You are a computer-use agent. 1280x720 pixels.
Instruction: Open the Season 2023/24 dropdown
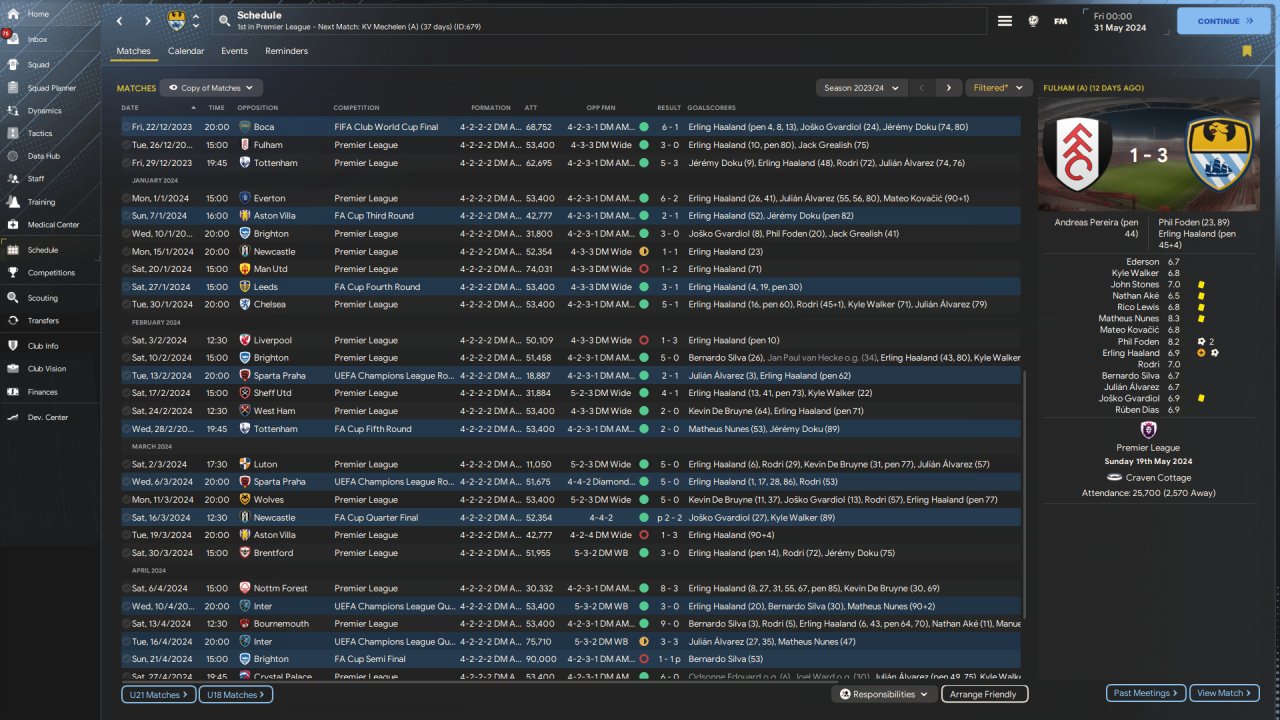pos(862,88)
